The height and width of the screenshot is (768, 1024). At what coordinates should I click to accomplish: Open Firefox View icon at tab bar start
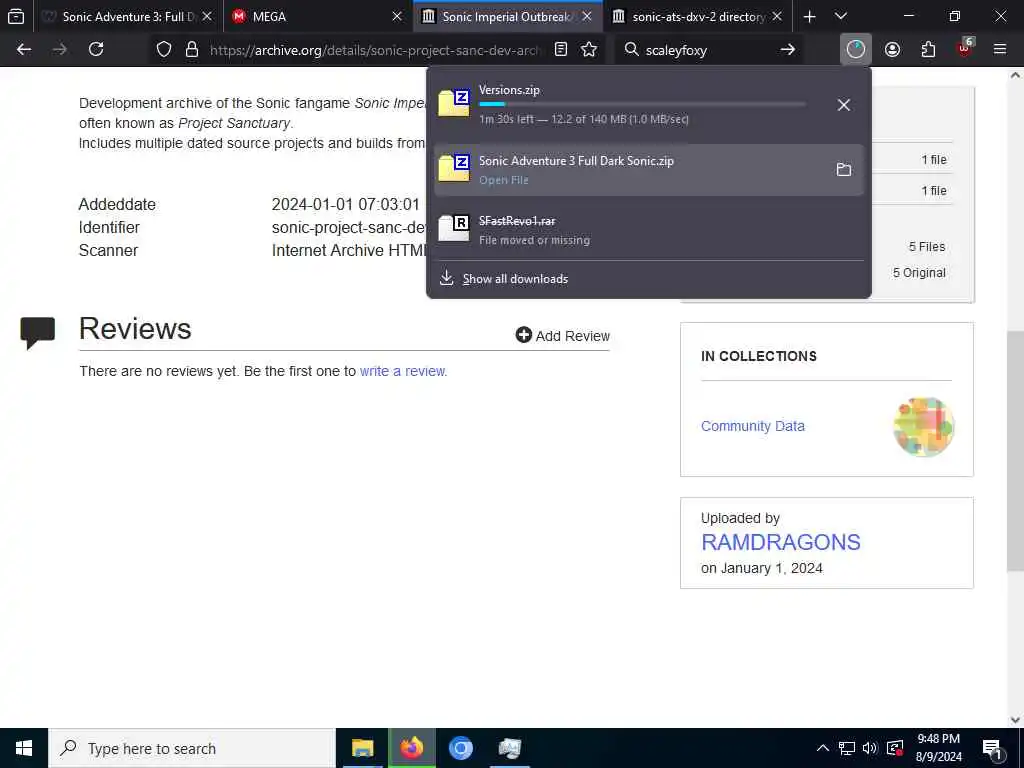tap(16, 16)
